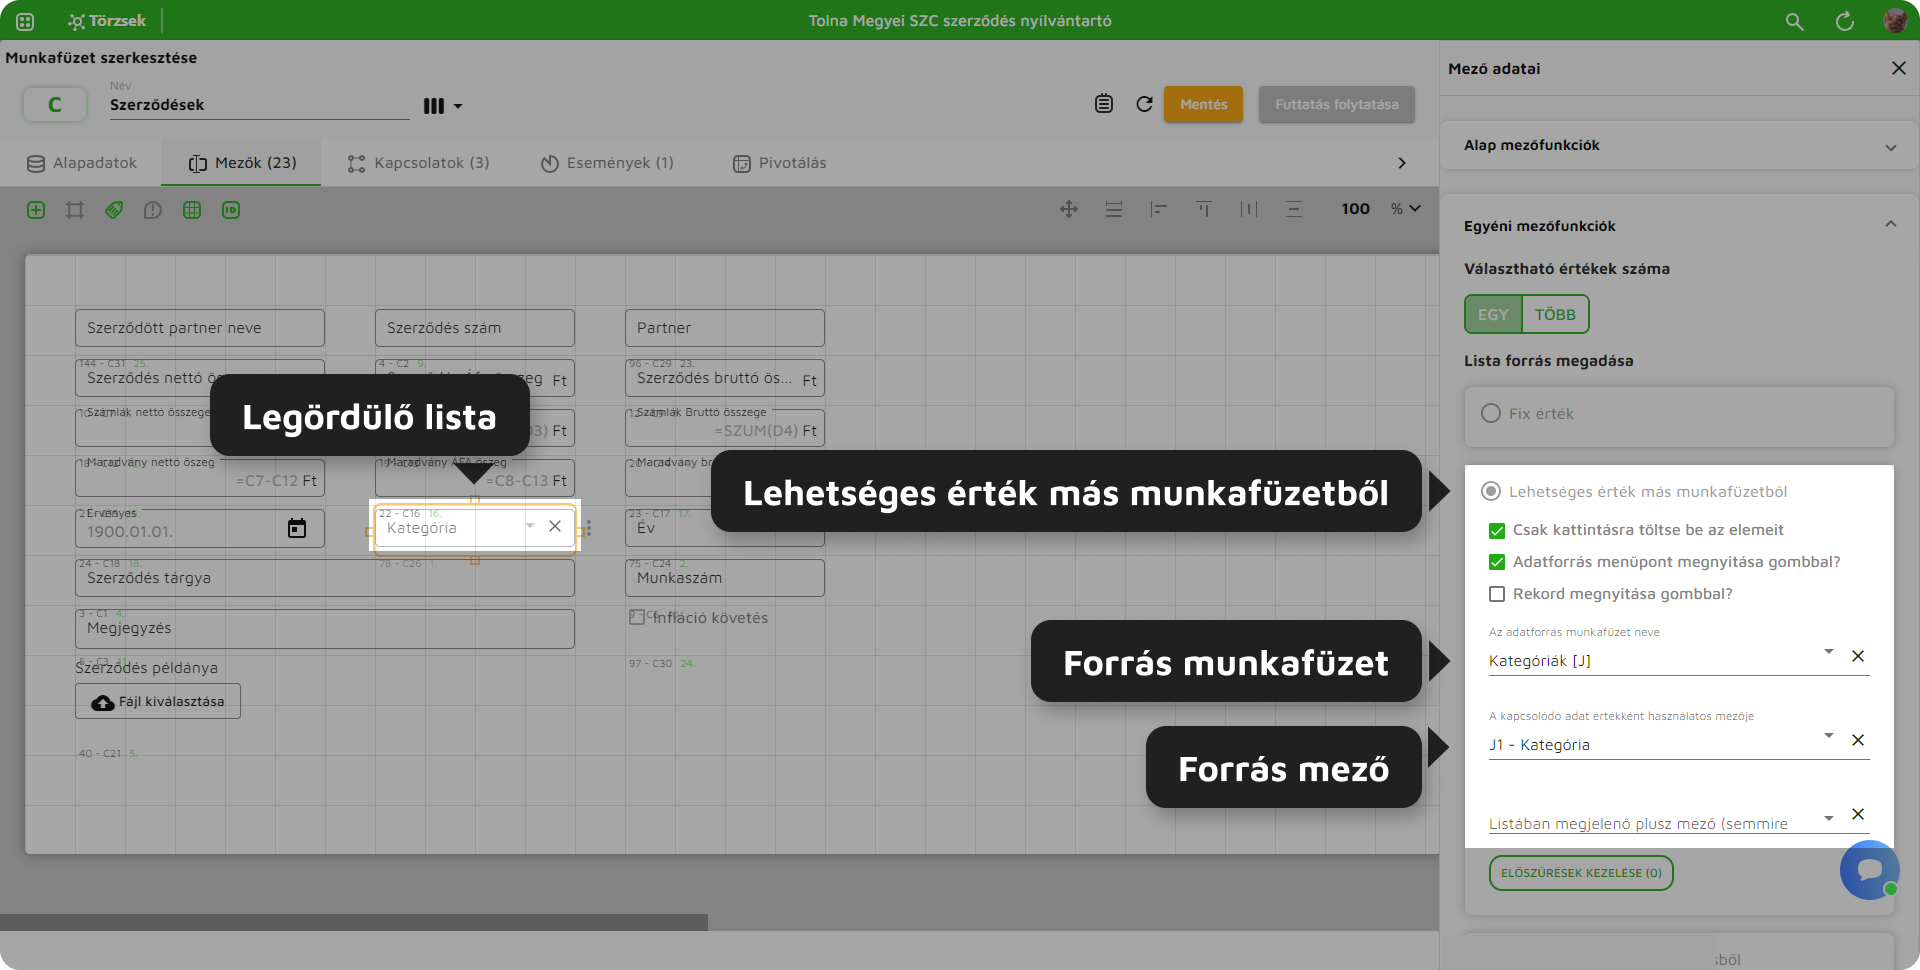Open calendar picker in Érvényes field

pyautogui.click(x=297, y=528)
